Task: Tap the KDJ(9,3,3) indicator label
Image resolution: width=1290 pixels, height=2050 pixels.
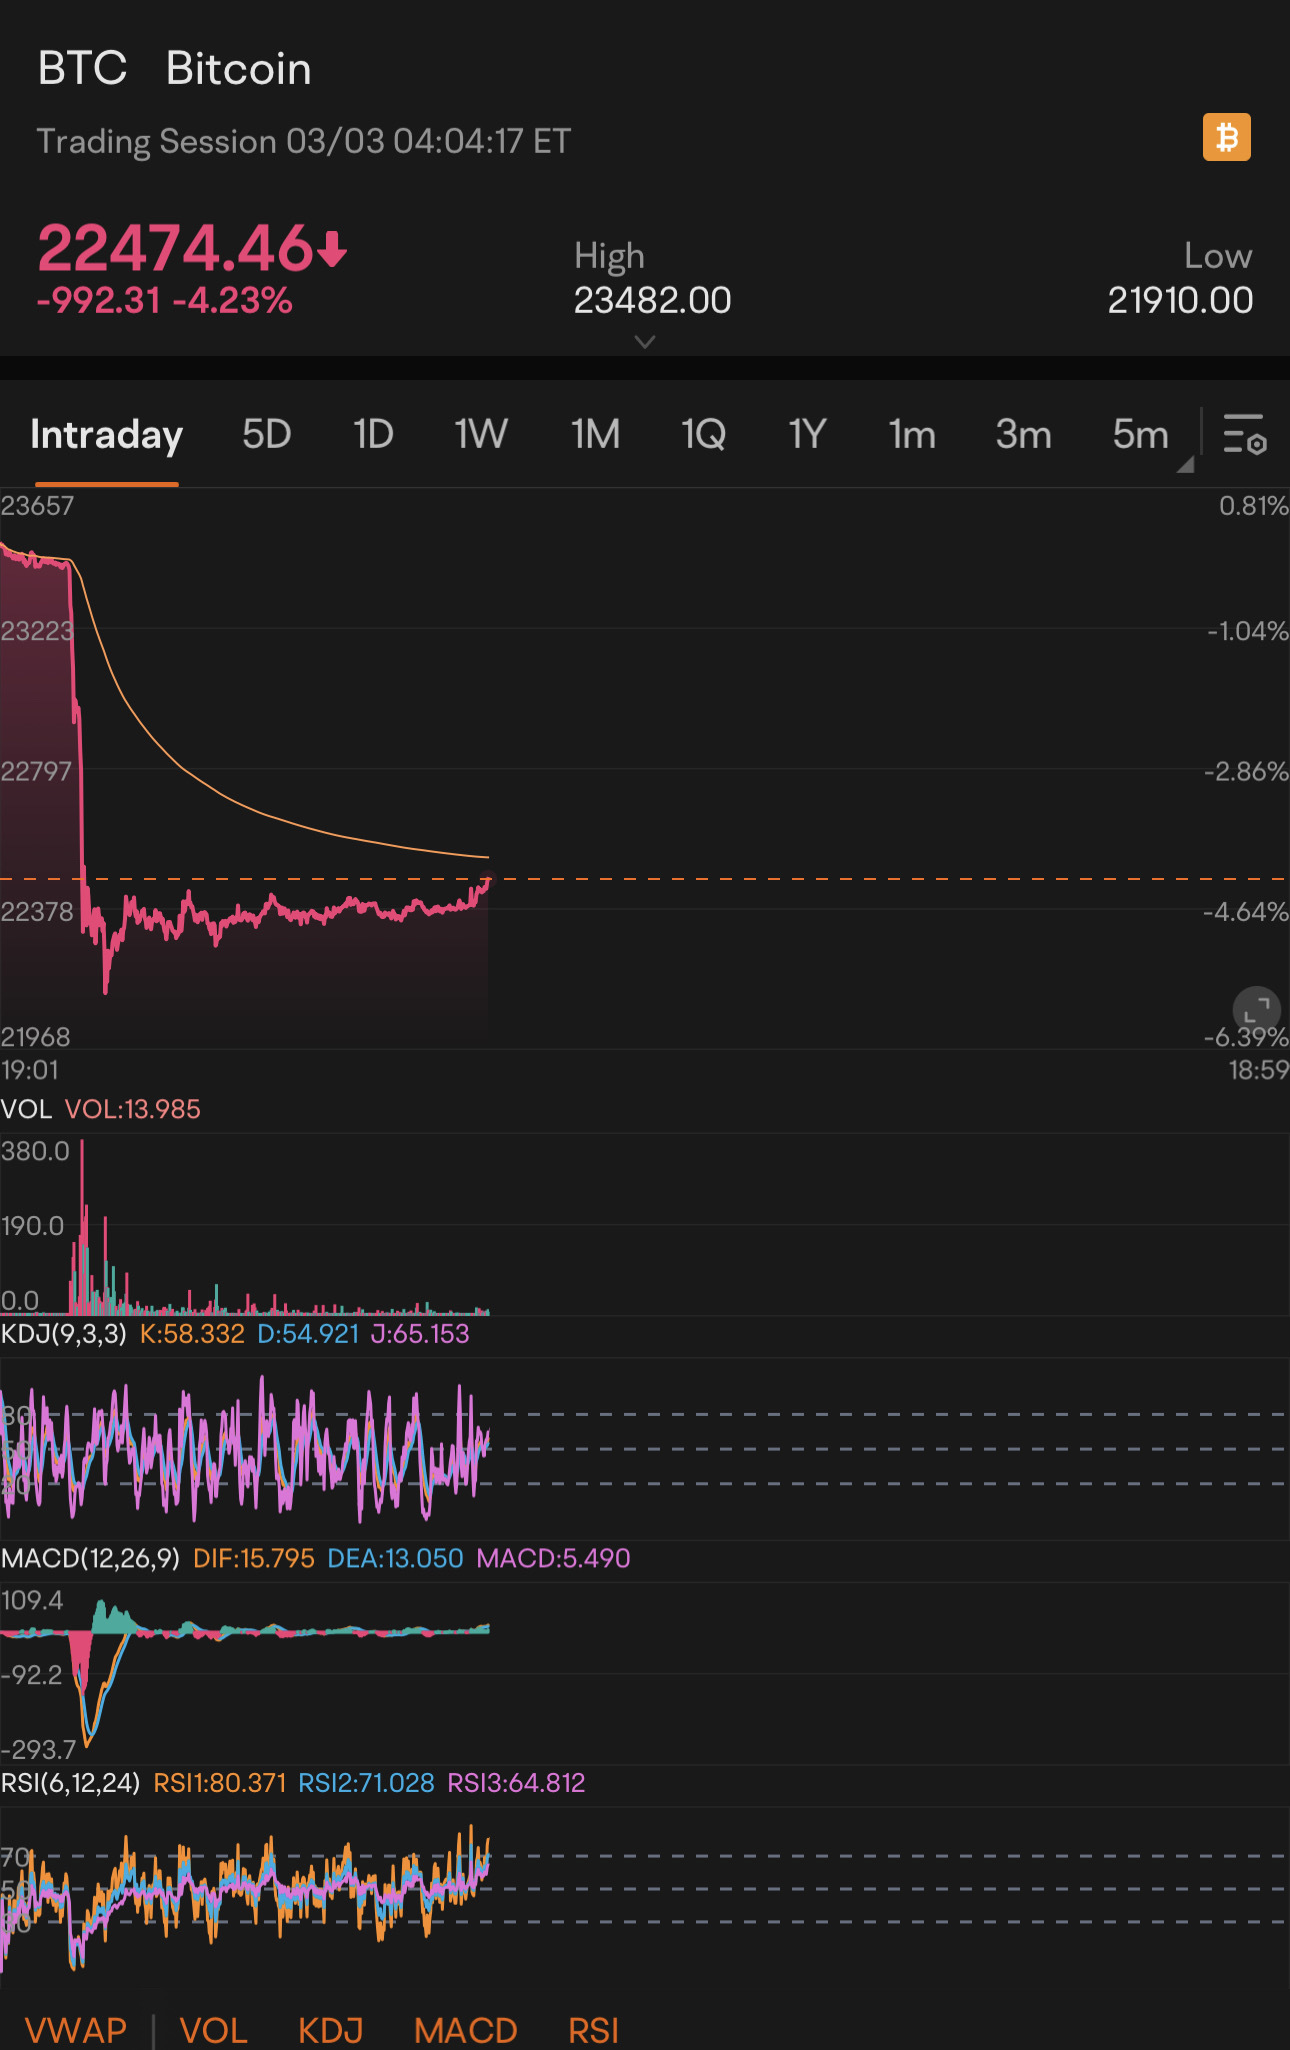Action: [x=64, y=1334]
